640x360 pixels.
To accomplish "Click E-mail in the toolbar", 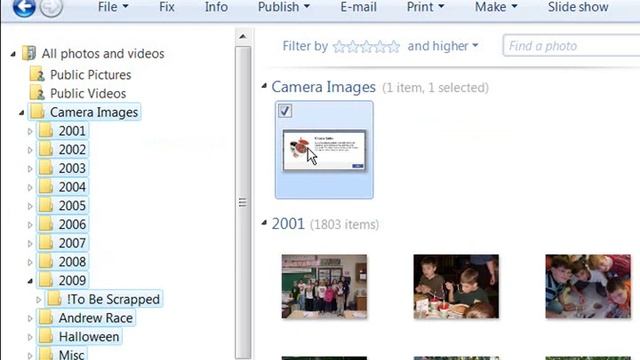I will (x=358, y=7).
